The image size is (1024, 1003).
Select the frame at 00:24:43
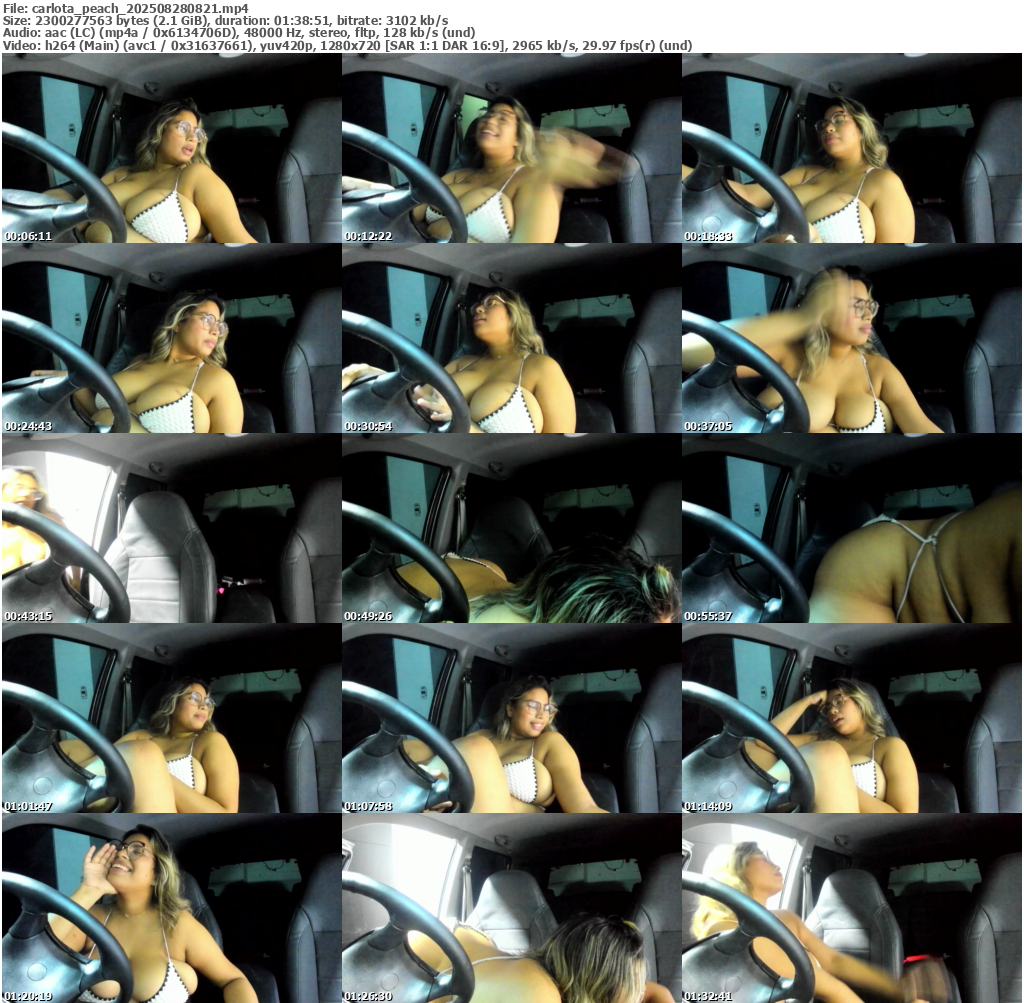pyautogui.click(x=172, y=338)
